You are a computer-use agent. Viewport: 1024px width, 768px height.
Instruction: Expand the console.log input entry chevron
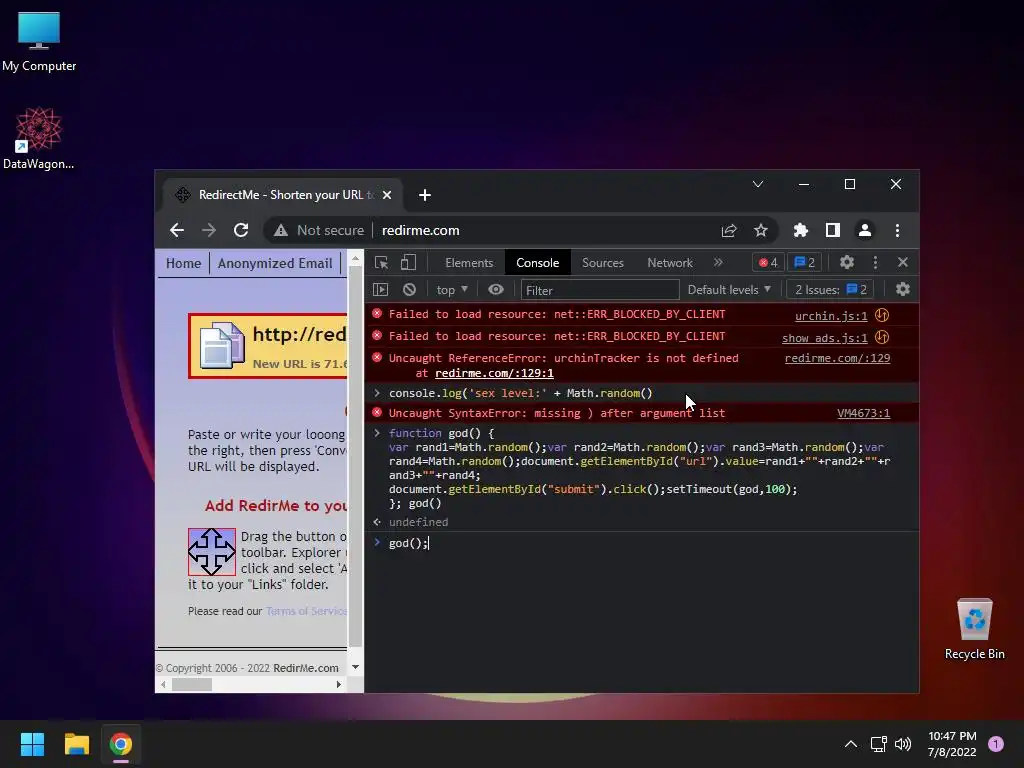377,392
